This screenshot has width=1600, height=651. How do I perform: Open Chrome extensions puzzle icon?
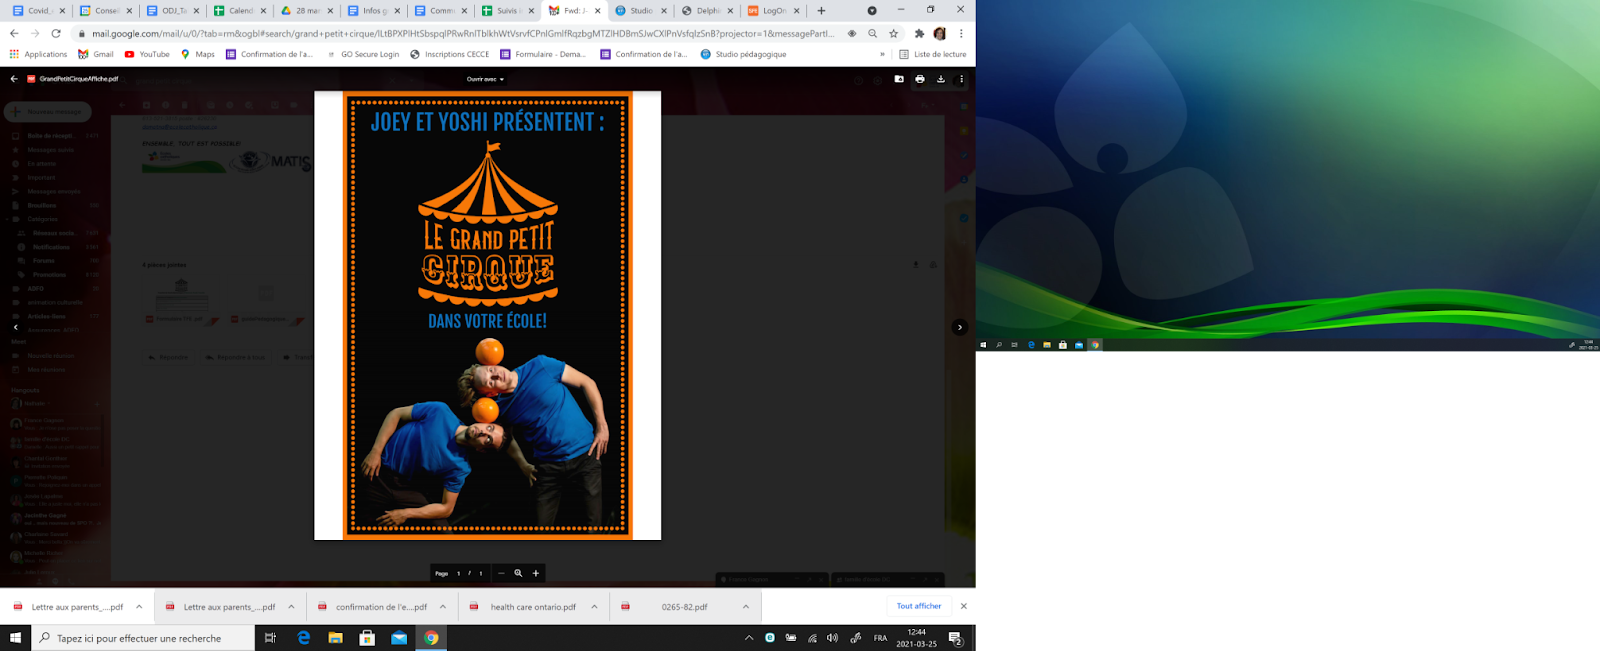tap(920, 33)
